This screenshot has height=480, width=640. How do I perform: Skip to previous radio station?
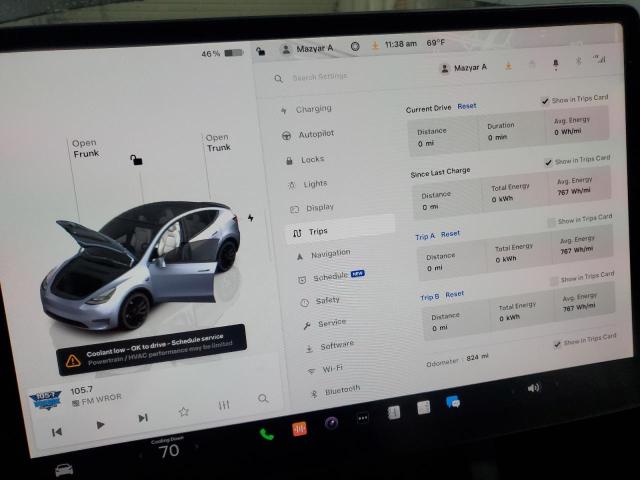(57, 432)
